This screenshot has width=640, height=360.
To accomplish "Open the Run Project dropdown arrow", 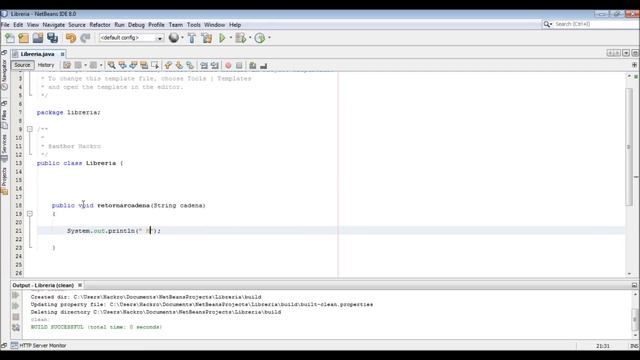I will (231, 38).
